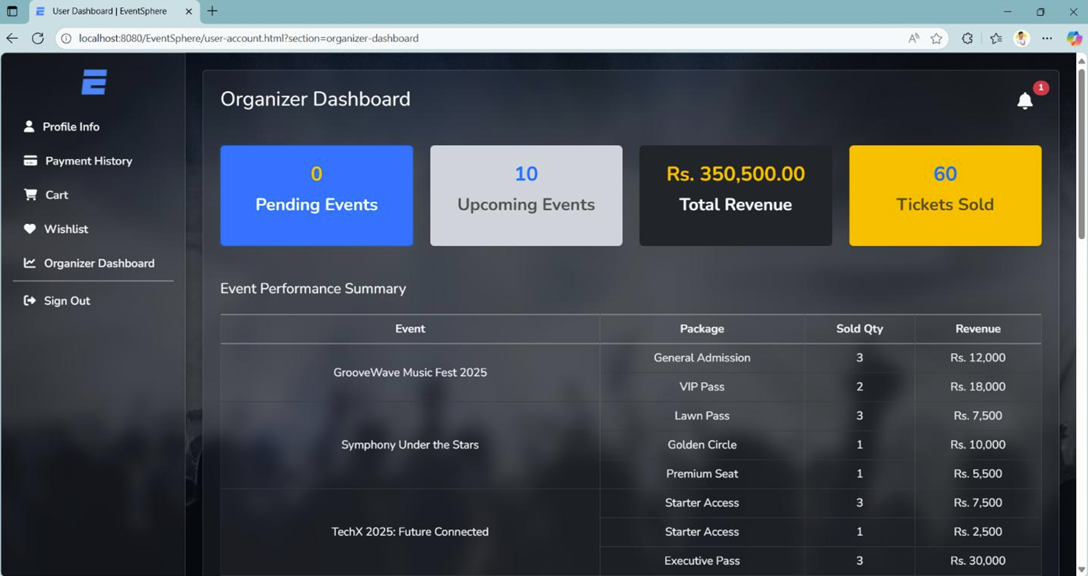
Task: Click Sign Out in the sidebar
Action: pos(66,301)
